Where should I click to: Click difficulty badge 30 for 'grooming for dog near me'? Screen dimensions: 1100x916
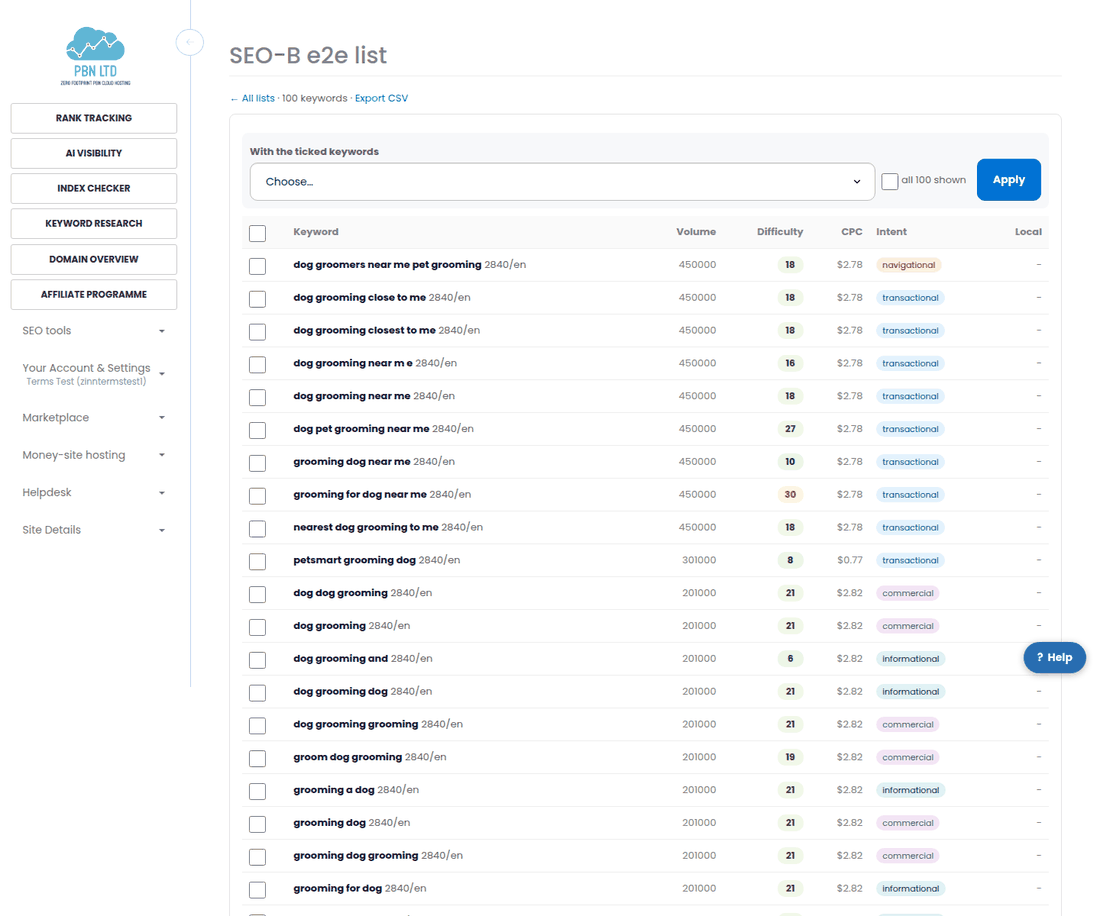tap(790, 494)
